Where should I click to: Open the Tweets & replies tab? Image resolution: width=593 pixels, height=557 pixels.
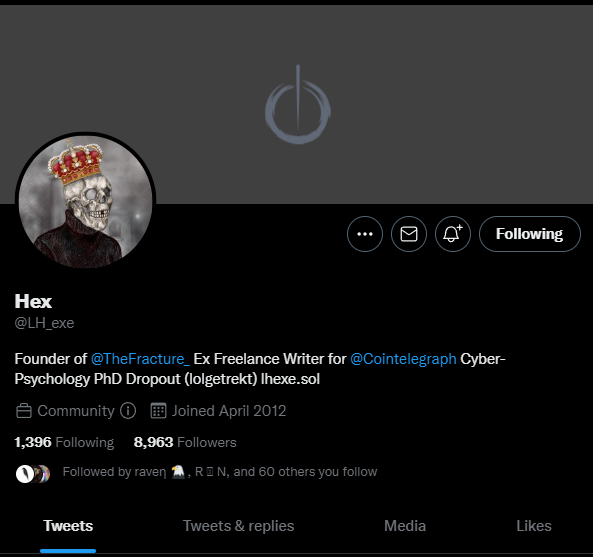click(239, 526)
